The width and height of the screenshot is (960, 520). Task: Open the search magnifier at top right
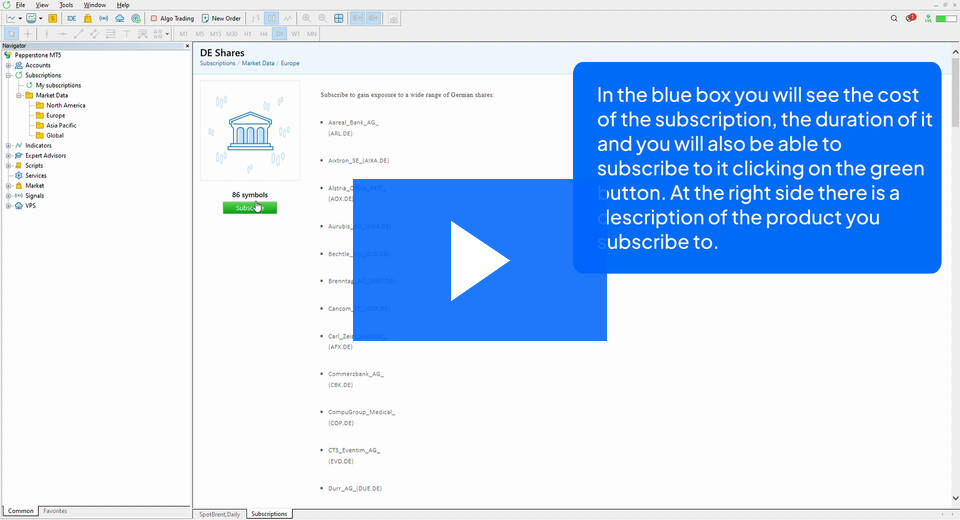pyautogui.click(x=894, y=18)
